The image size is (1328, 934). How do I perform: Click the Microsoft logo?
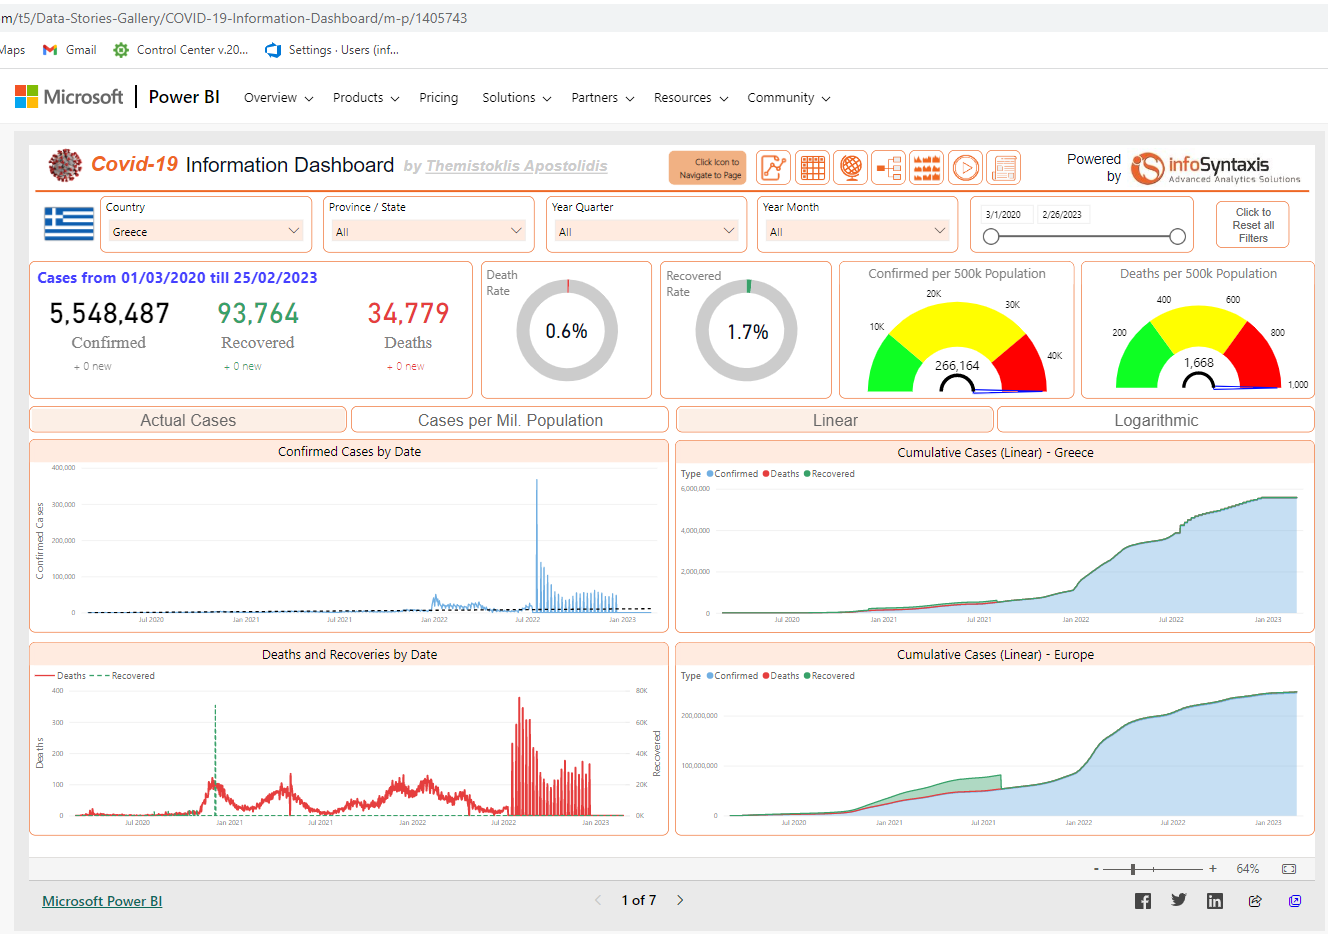(69, 97)
